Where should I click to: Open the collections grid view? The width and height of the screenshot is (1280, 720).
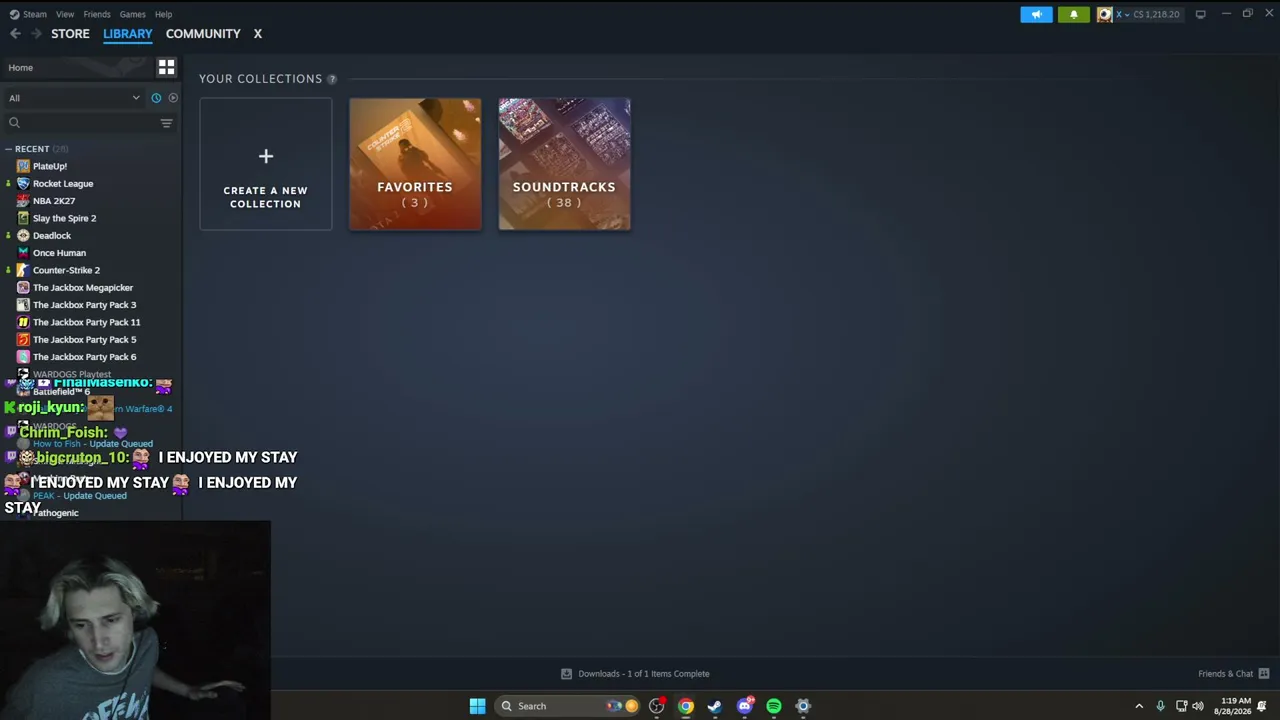(x=167, y=68)
